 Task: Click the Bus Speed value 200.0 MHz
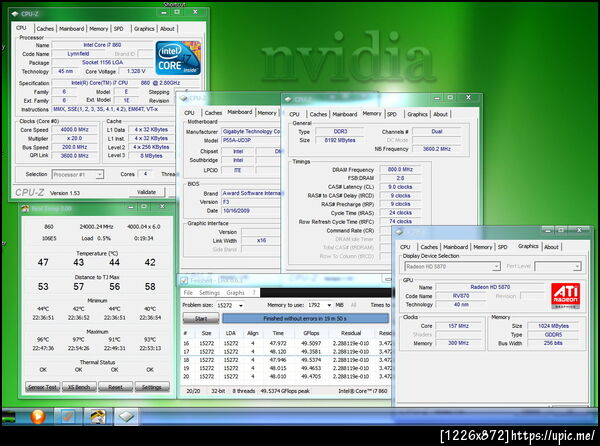point(75,147)
